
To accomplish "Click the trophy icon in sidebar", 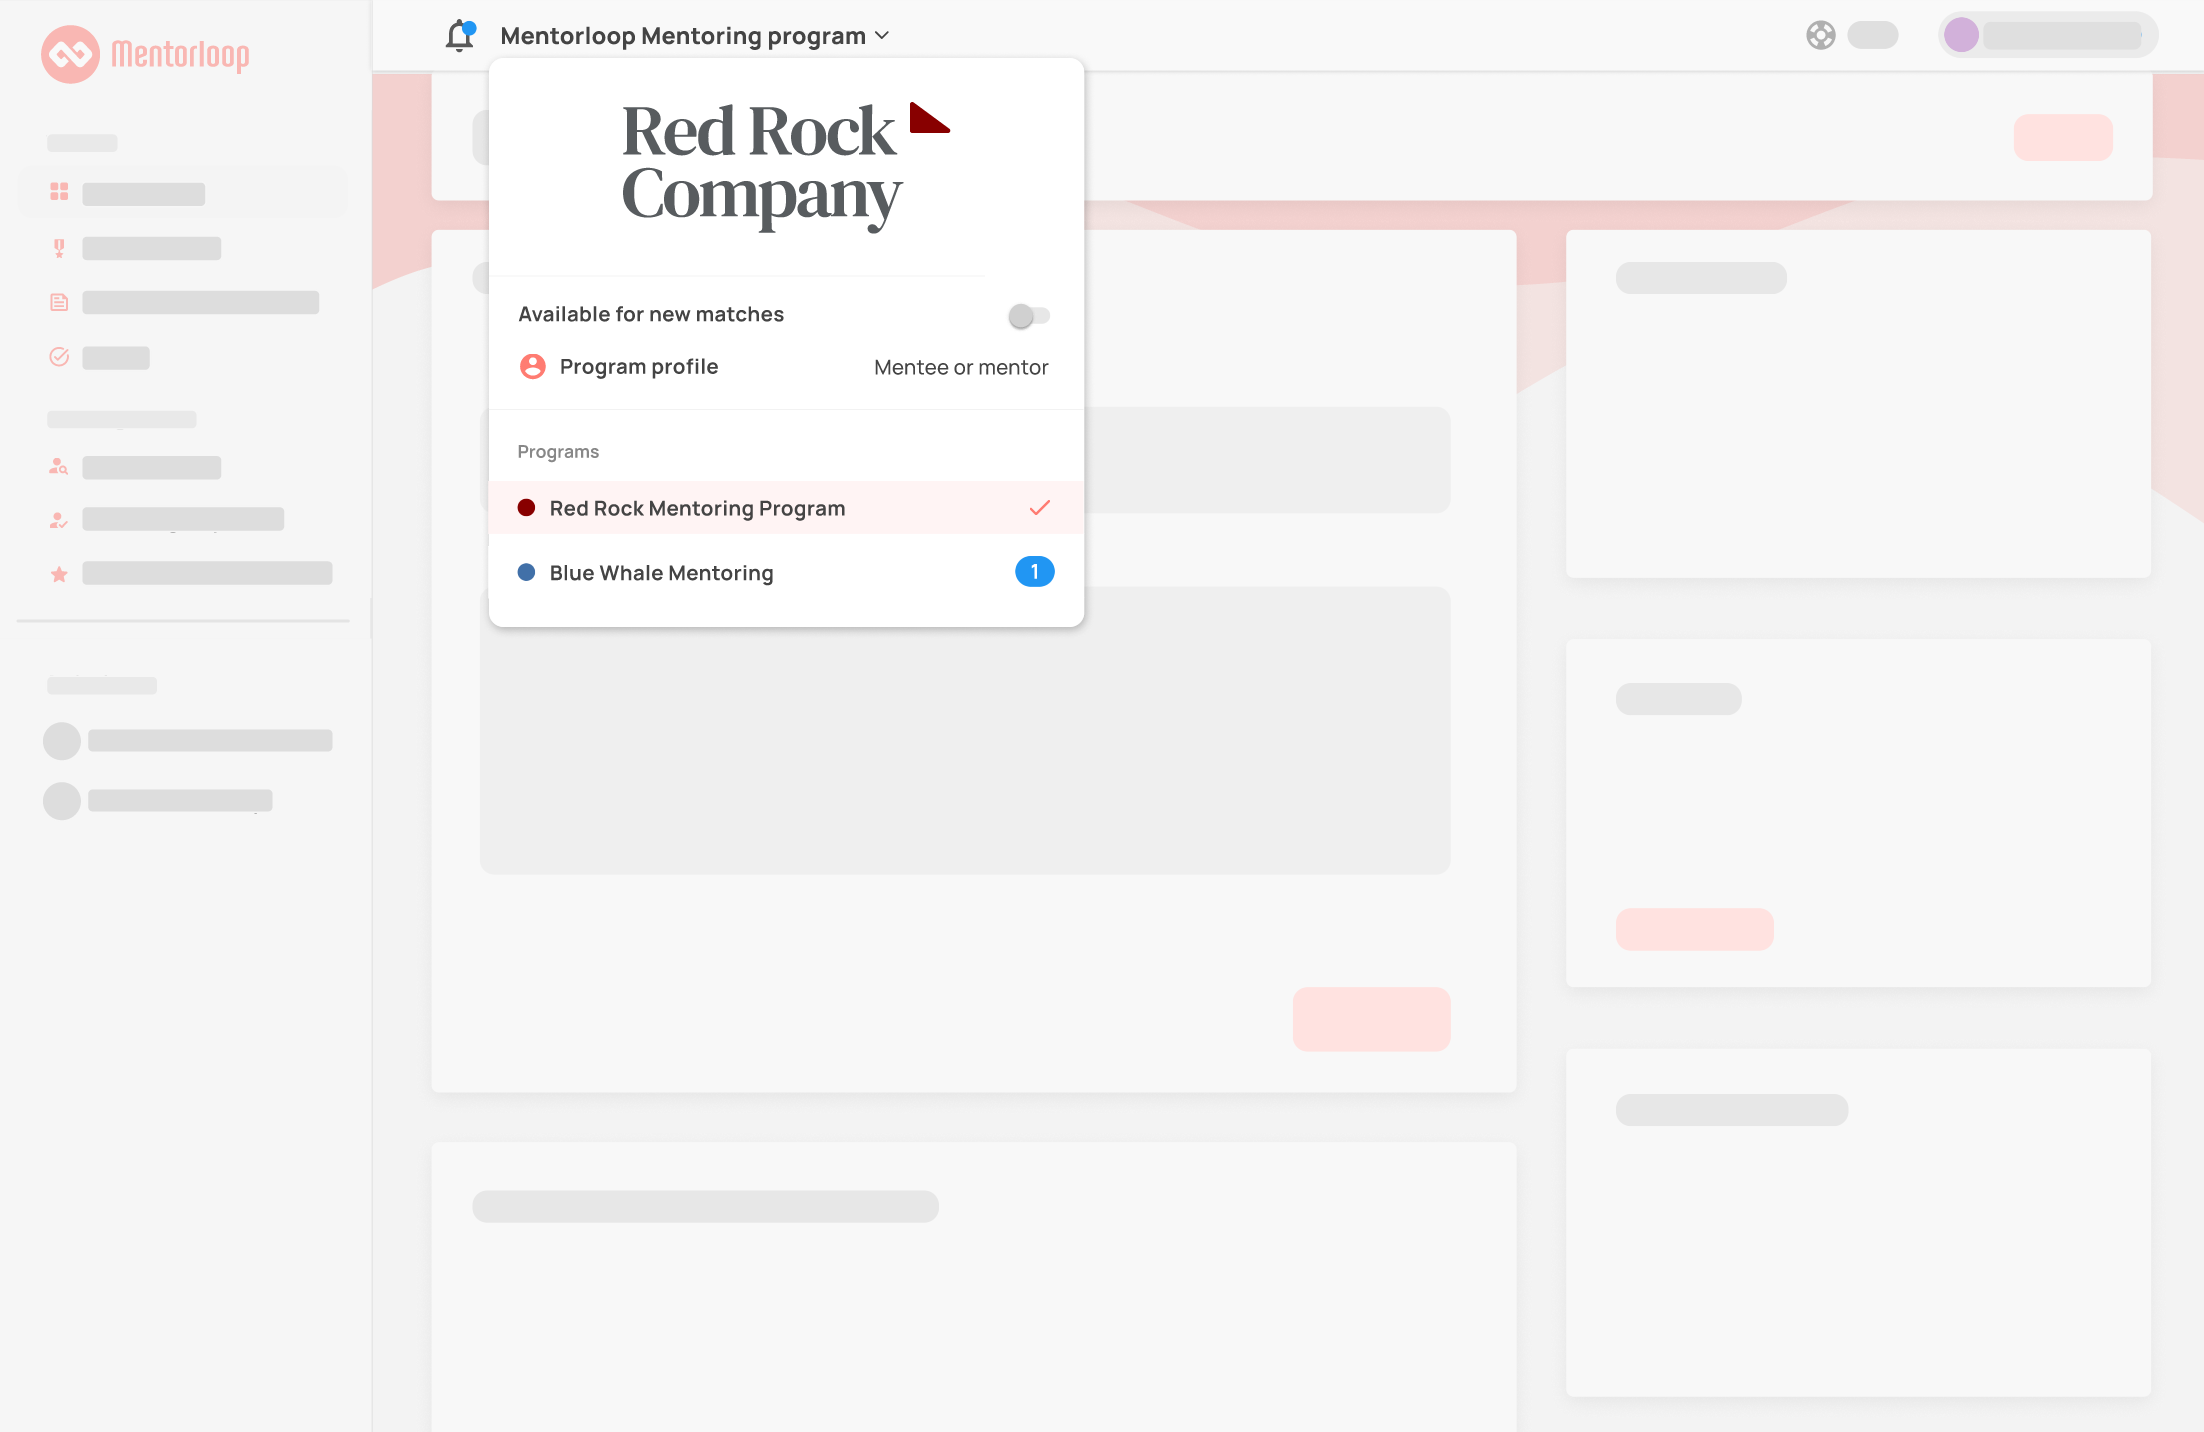I will (59, 248).
